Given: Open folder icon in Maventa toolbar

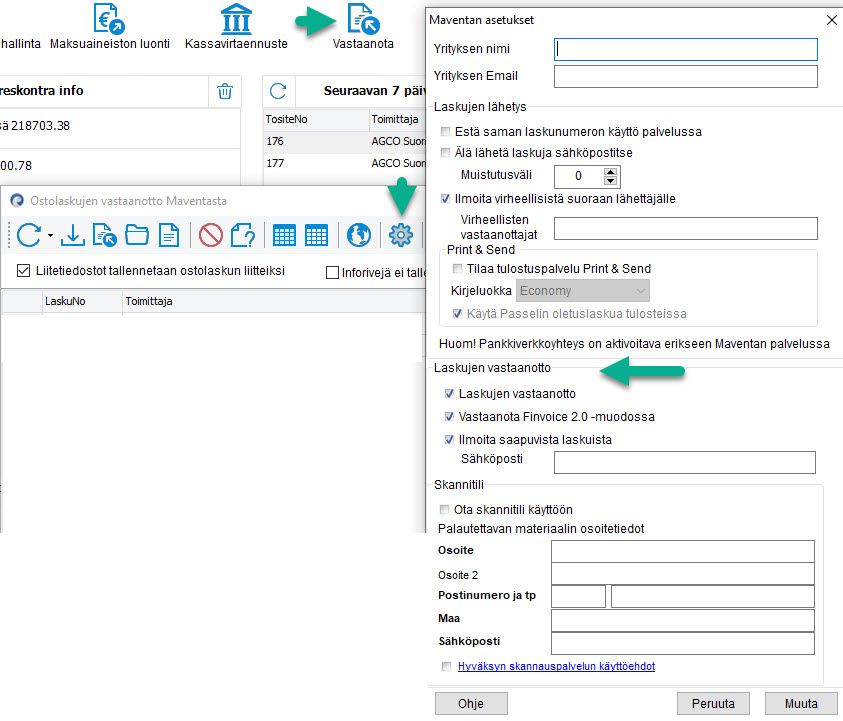Looking at the screenshot, I should pos(137,235).
